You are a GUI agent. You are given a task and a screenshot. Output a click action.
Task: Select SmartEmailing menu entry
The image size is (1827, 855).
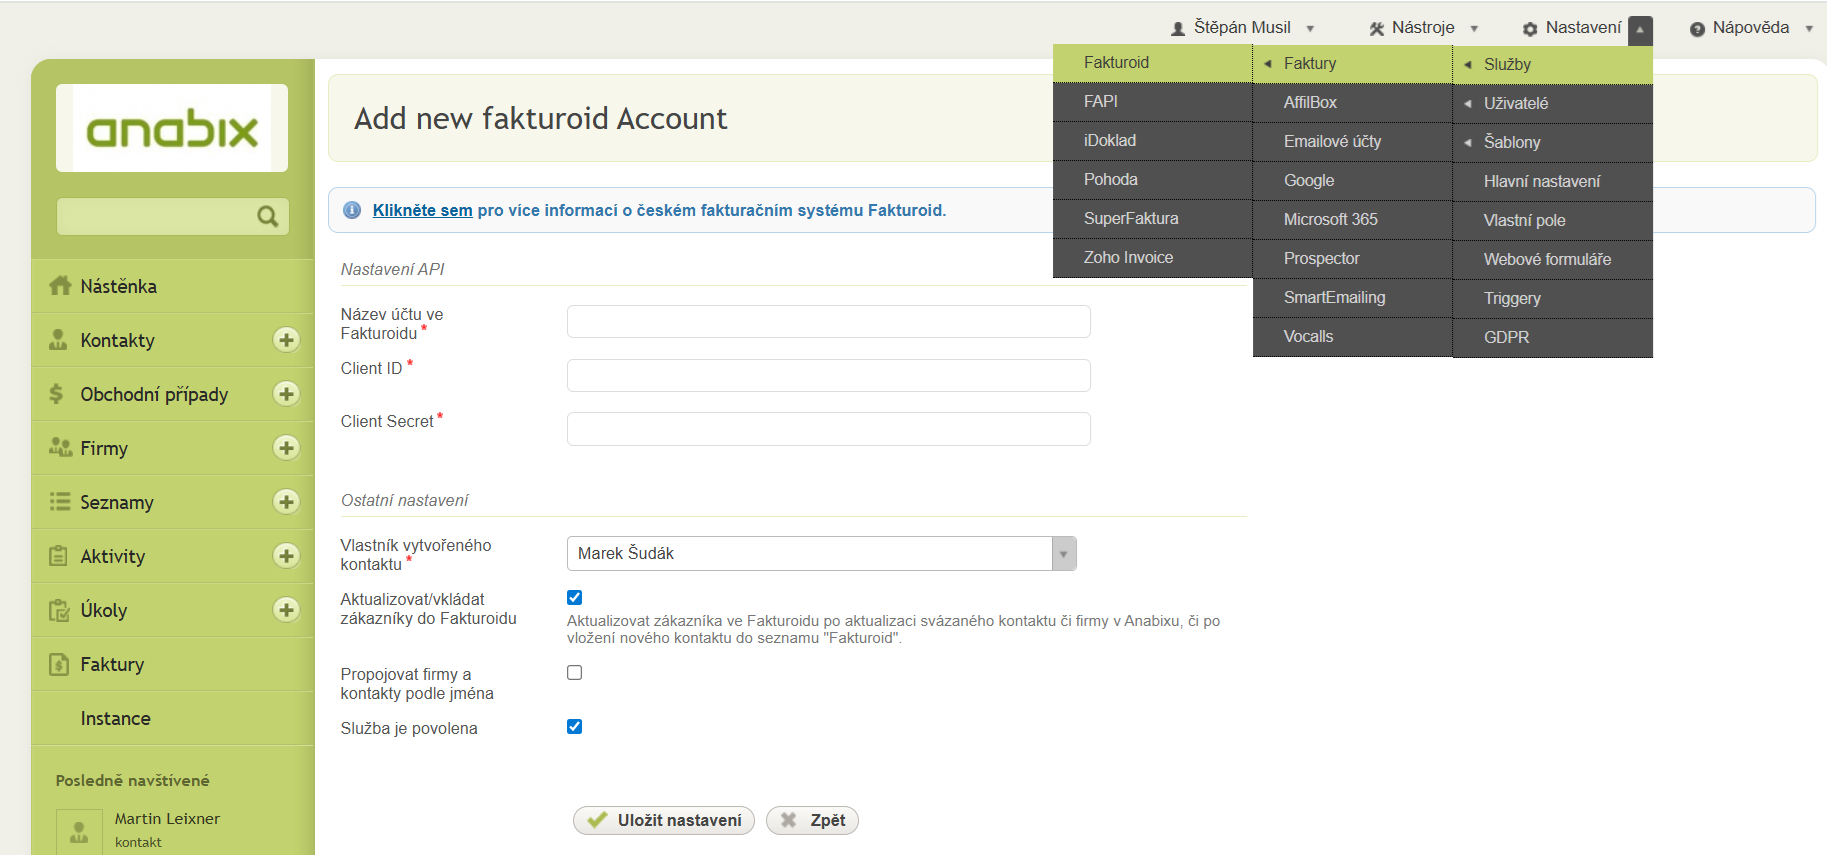point(1353,297)
